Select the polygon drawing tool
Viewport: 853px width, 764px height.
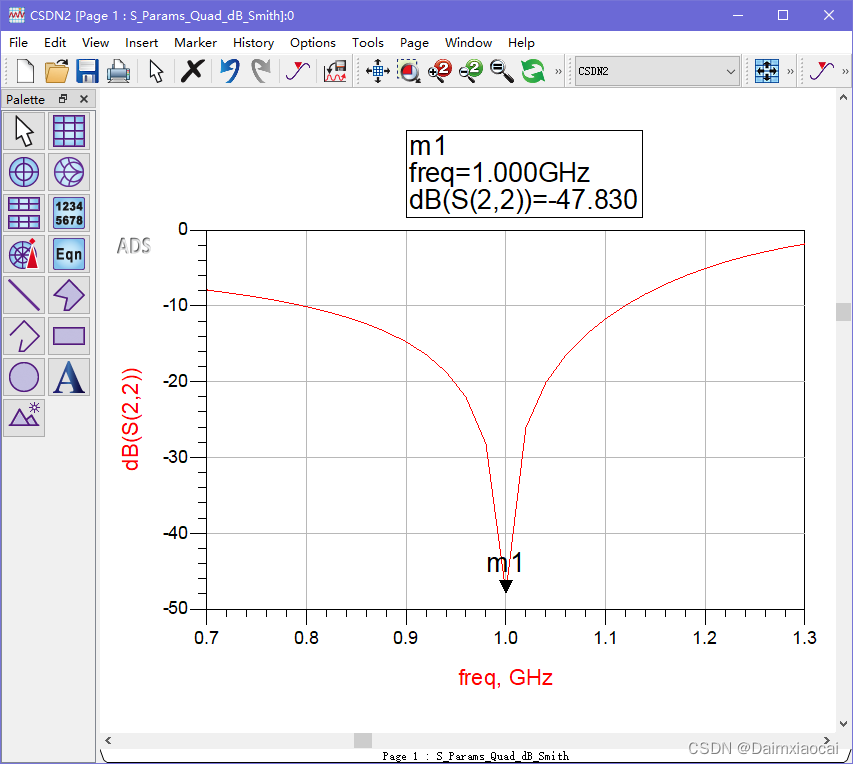[69, 295]
